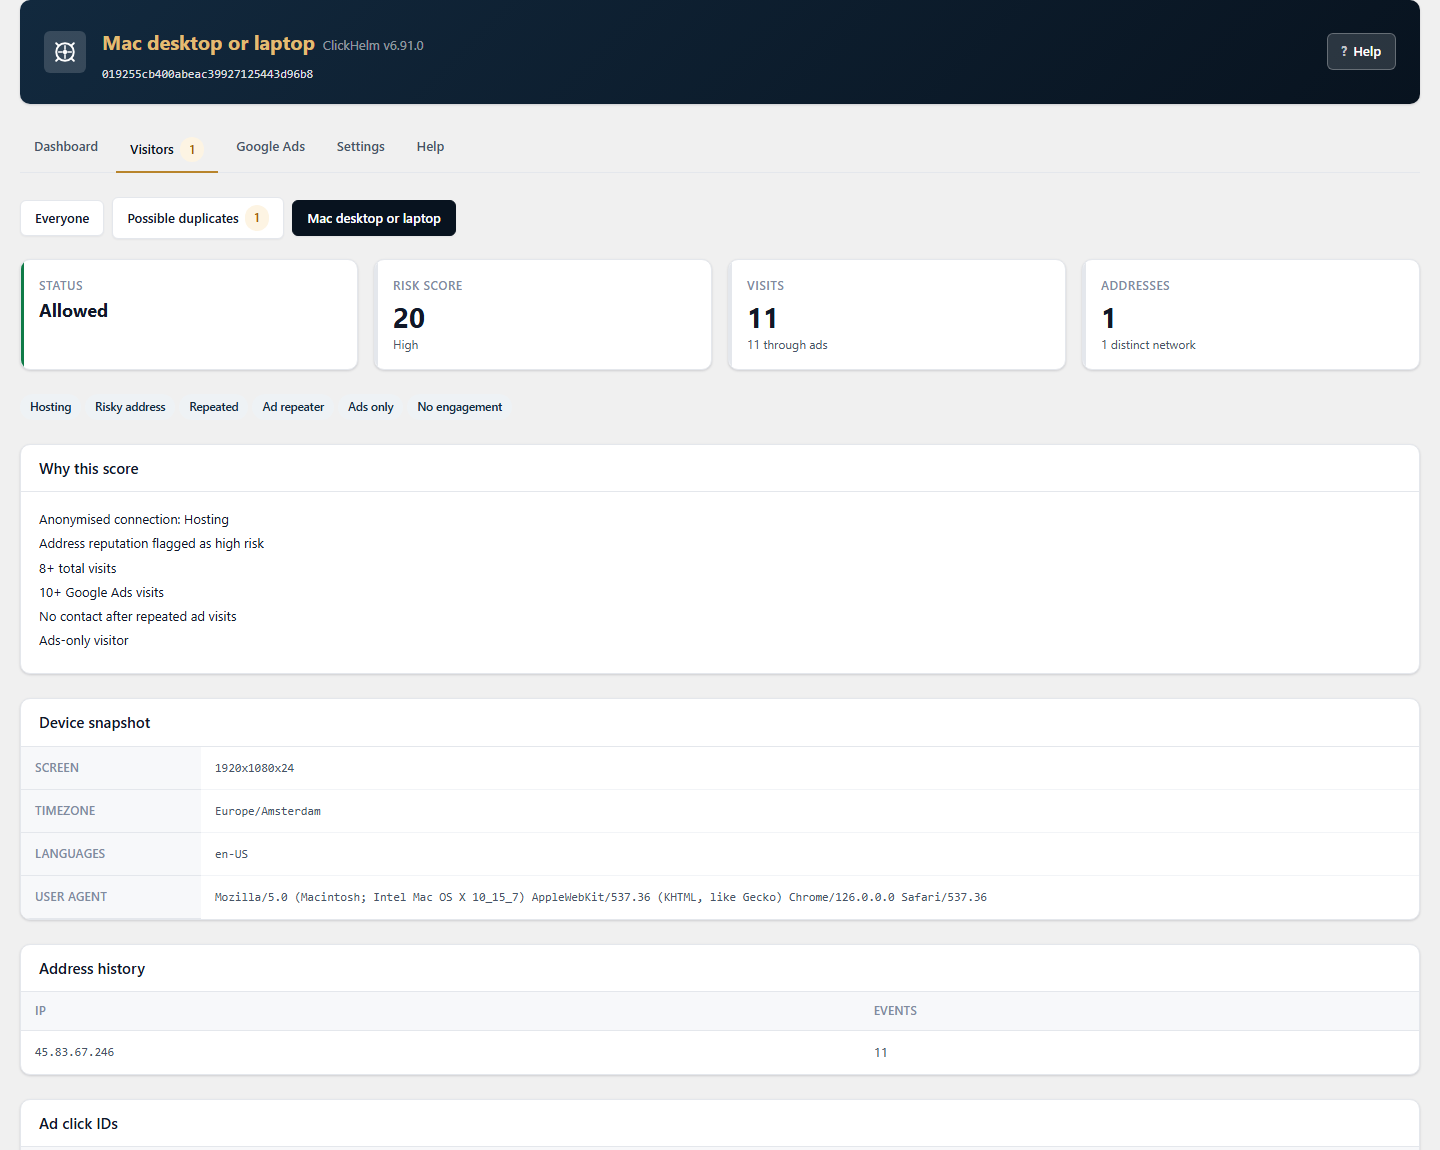
Task: Click the events count 11 in Address history
Action: tap(880, 1053)
